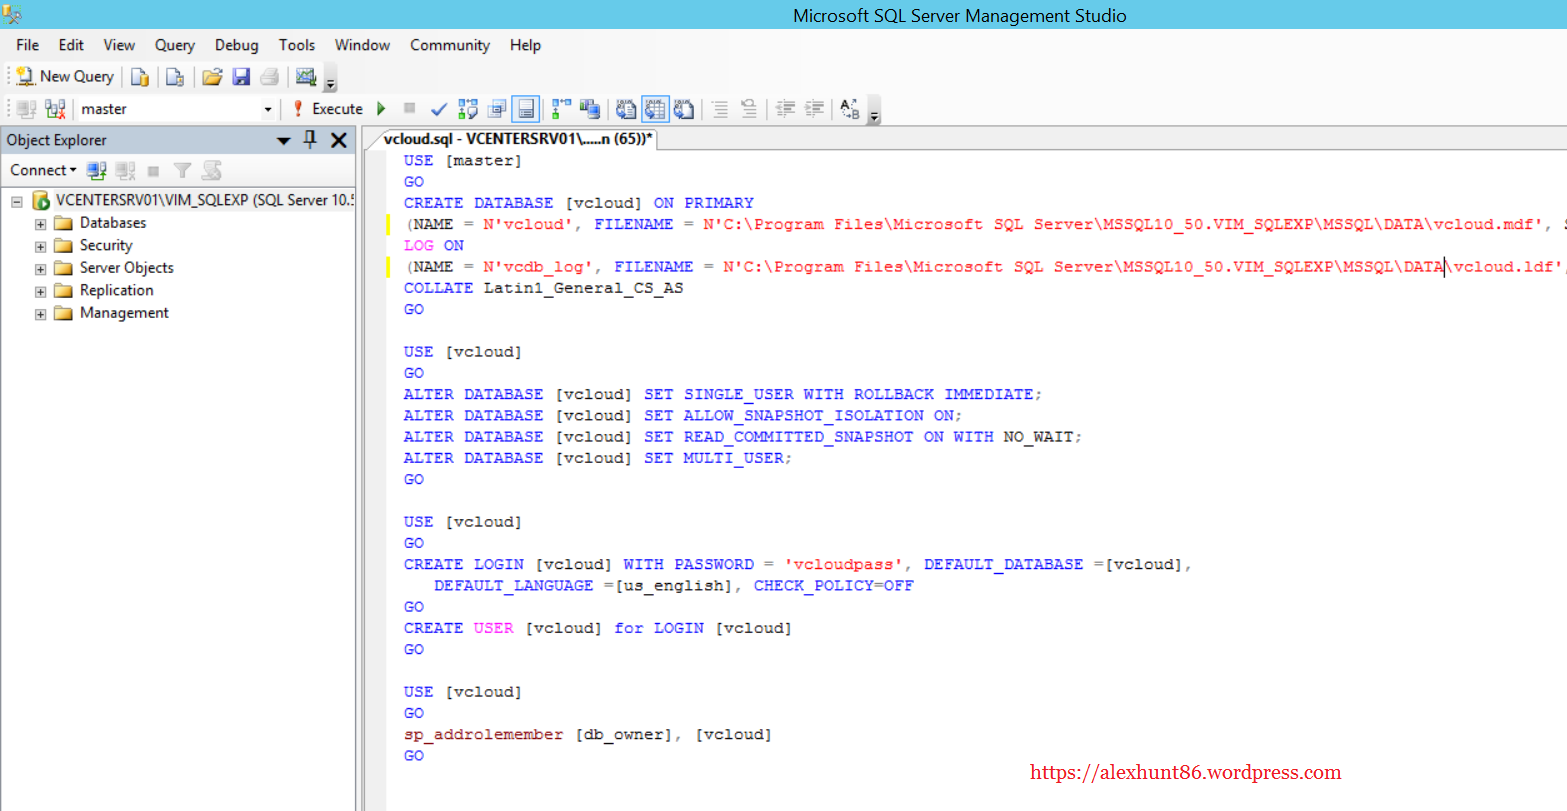Uncomment the selected lines
The image size is (1567, 811).
pyautogui.click(x=748, y=109)
